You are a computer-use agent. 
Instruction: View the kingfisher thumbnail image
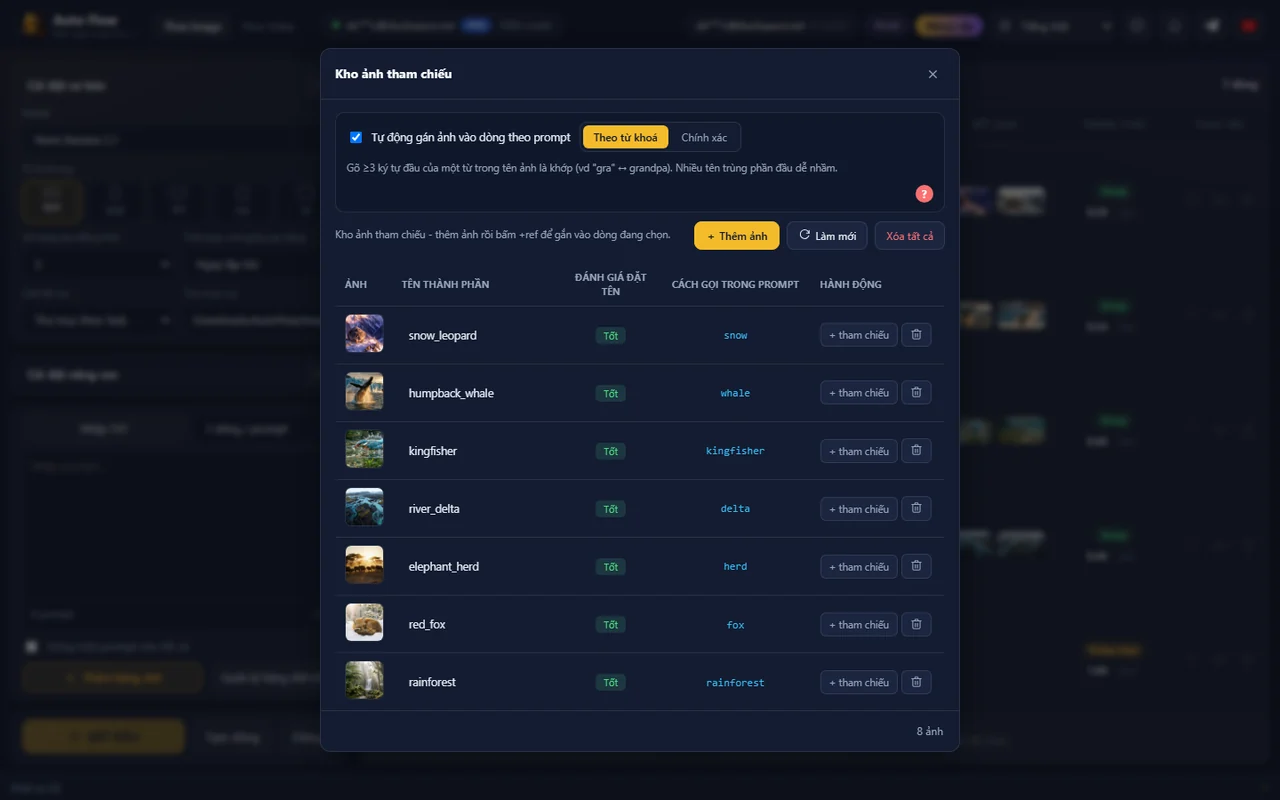[364, 449]
